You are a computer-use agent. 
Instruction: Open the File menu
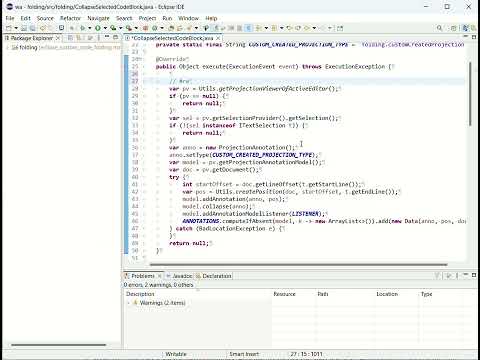(10, 18)
